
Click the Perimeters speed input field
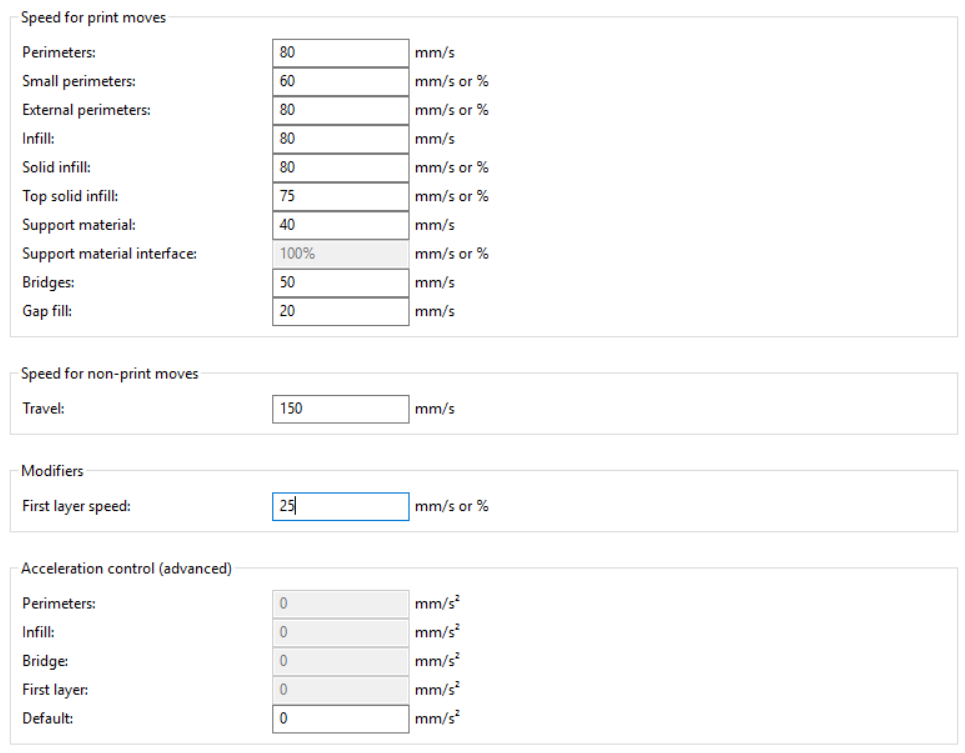[340, 52]
